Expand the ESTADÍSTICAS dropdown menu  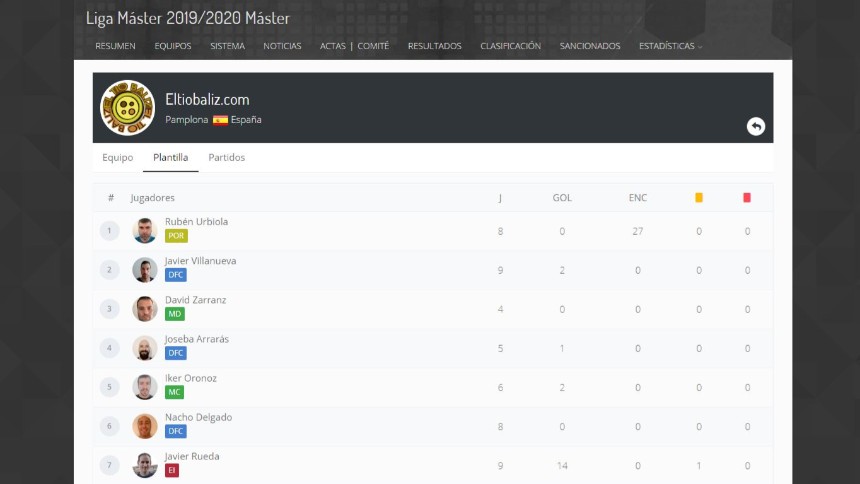(670, 46)
